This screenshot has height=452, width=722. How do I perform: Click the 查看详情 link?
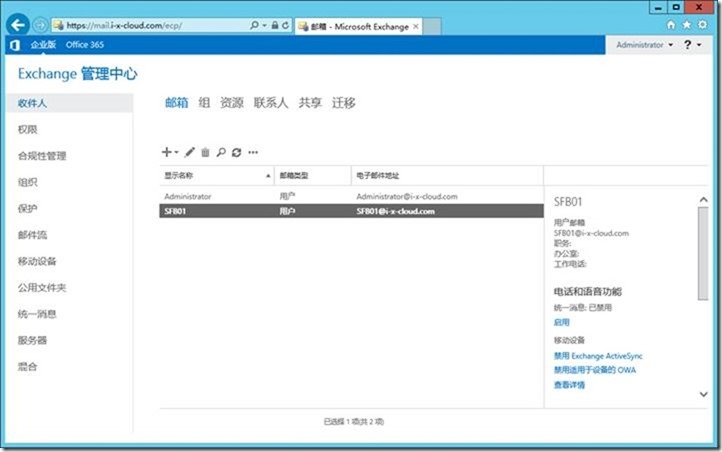pos(569,385)
